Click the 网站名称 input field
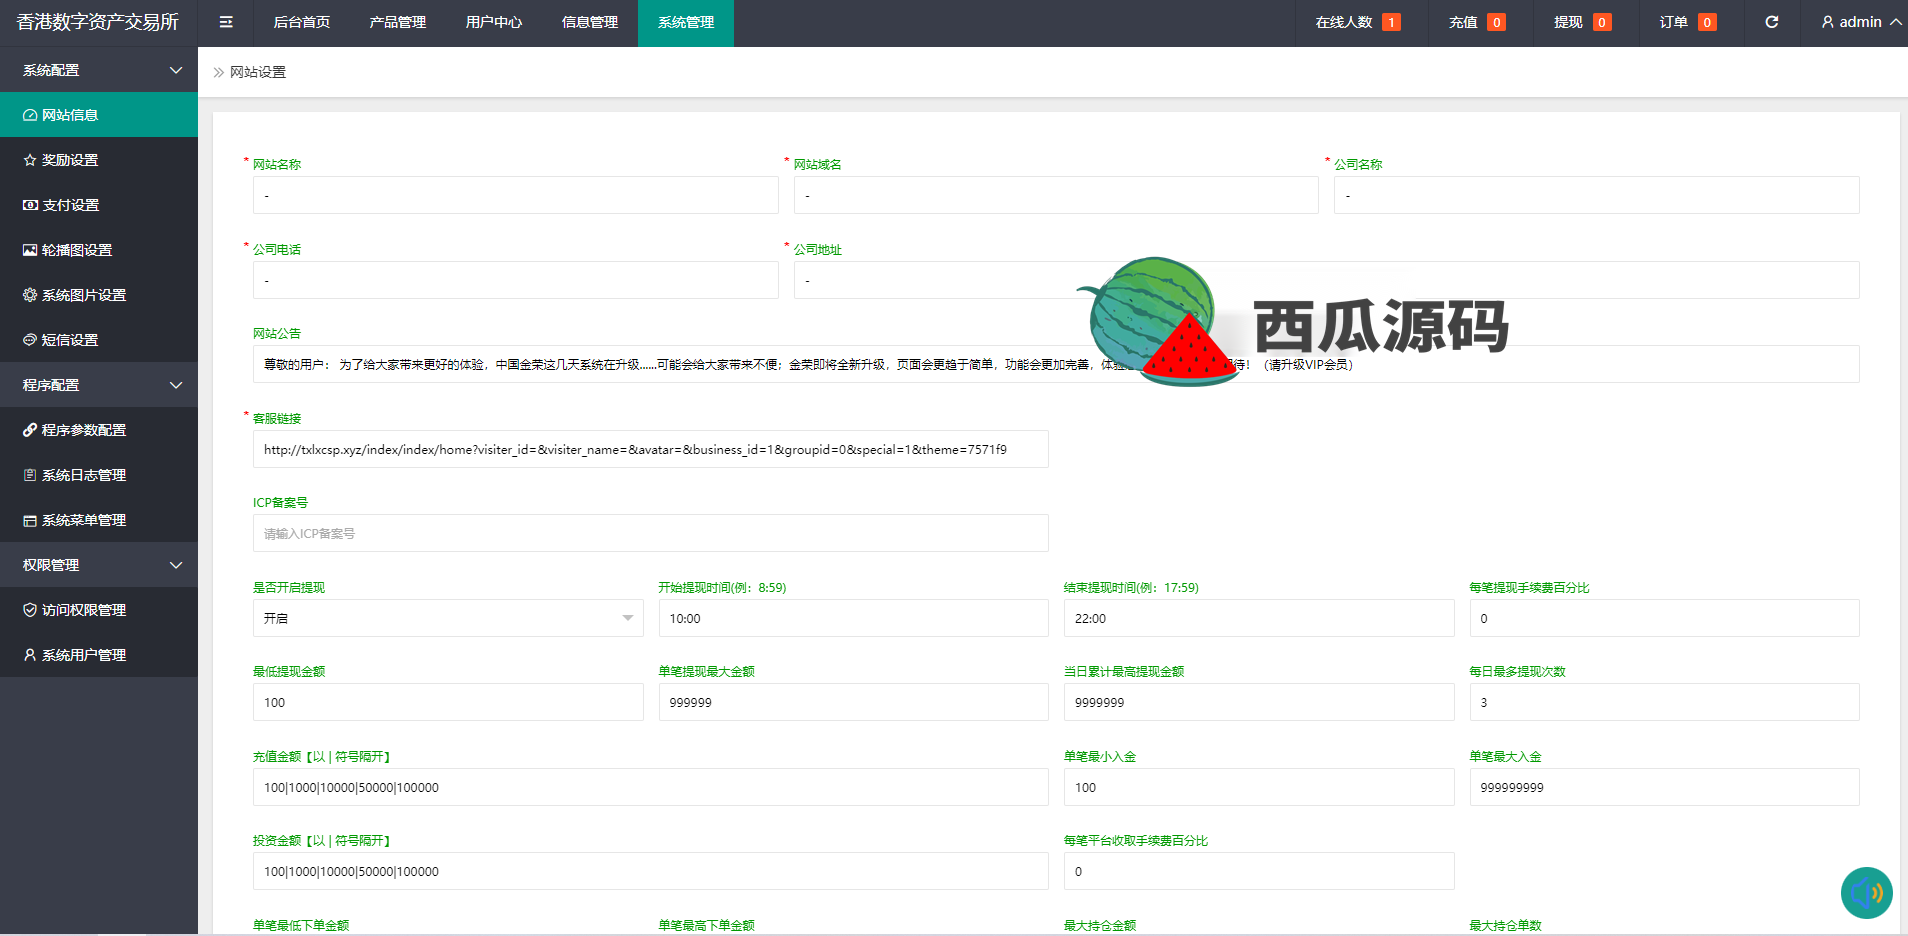 [x=515, y=195]
